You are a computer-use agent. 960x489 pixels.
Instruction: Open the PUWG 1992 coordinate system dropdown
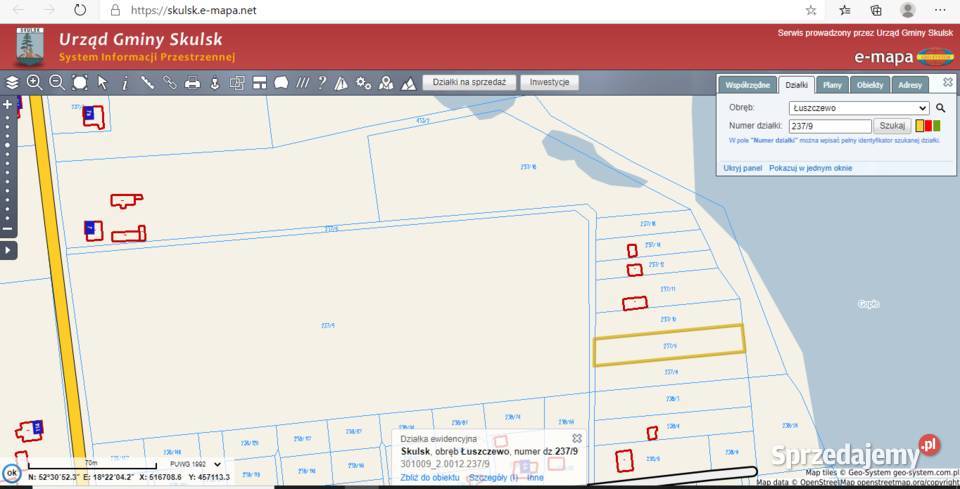[x=196, y=464]
